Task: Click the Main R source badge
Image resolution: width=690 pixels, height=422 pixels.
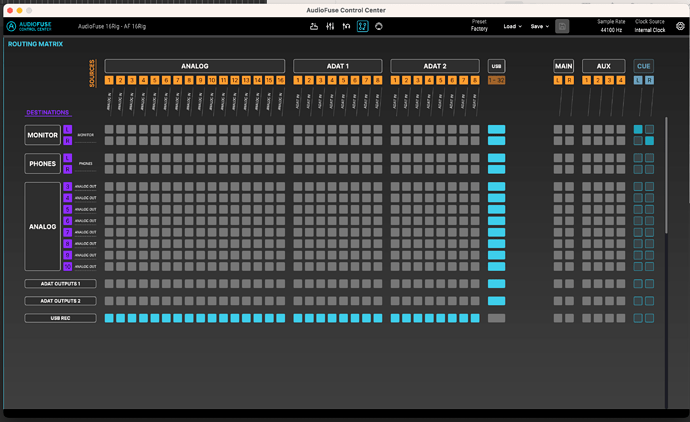Action: point(569,80)
